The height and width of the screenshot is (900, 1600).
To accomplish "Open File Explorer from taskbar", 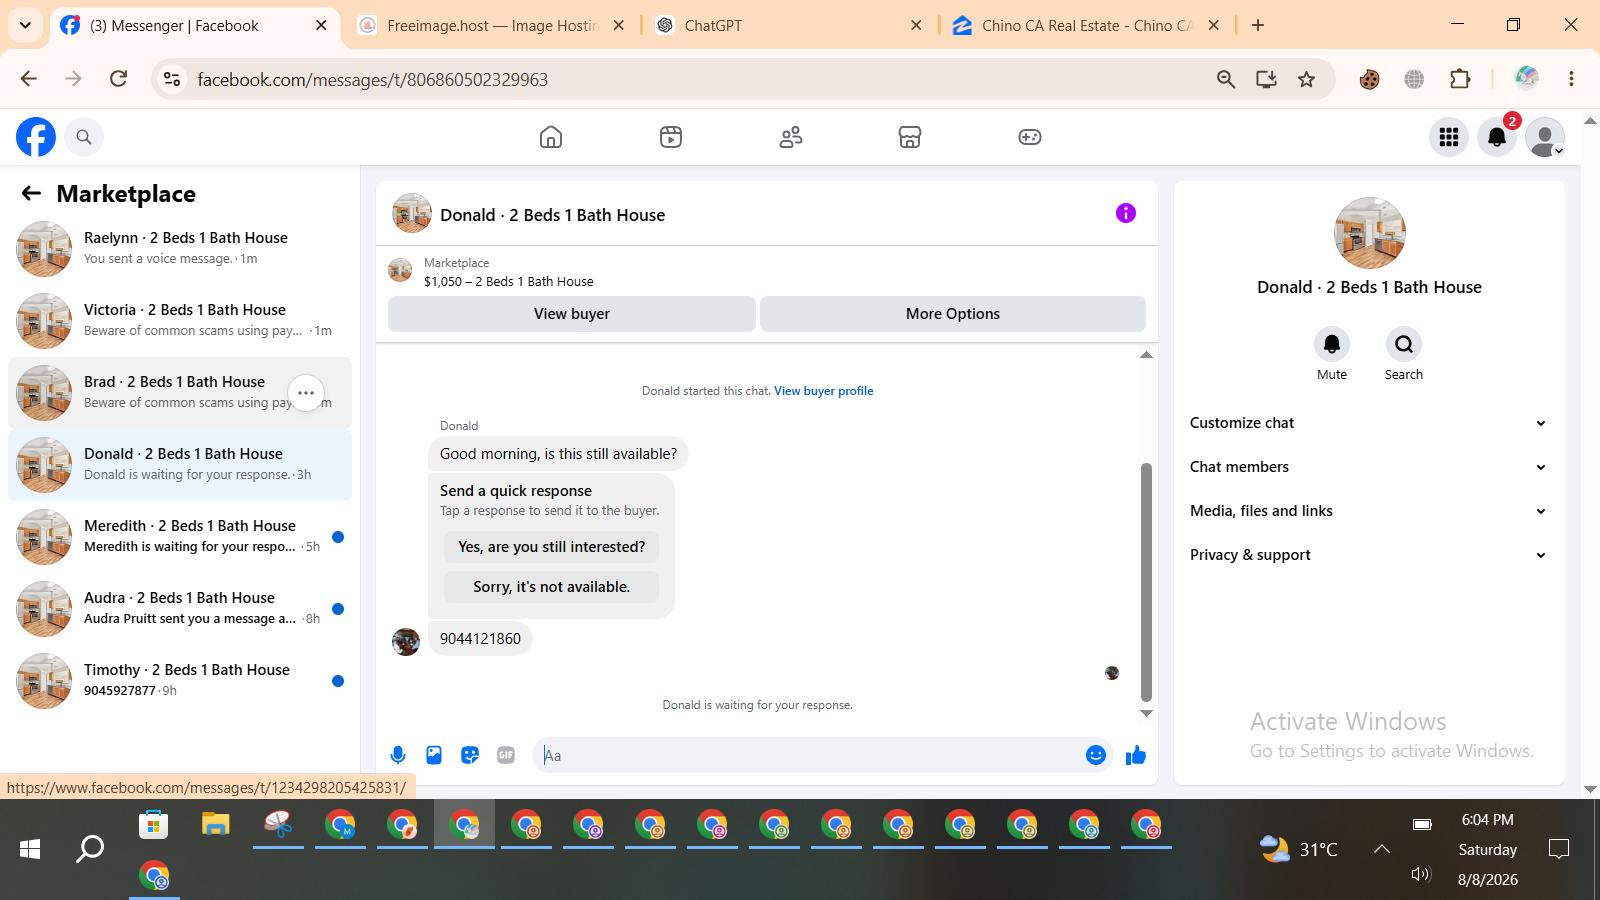I will click(216, 825).
